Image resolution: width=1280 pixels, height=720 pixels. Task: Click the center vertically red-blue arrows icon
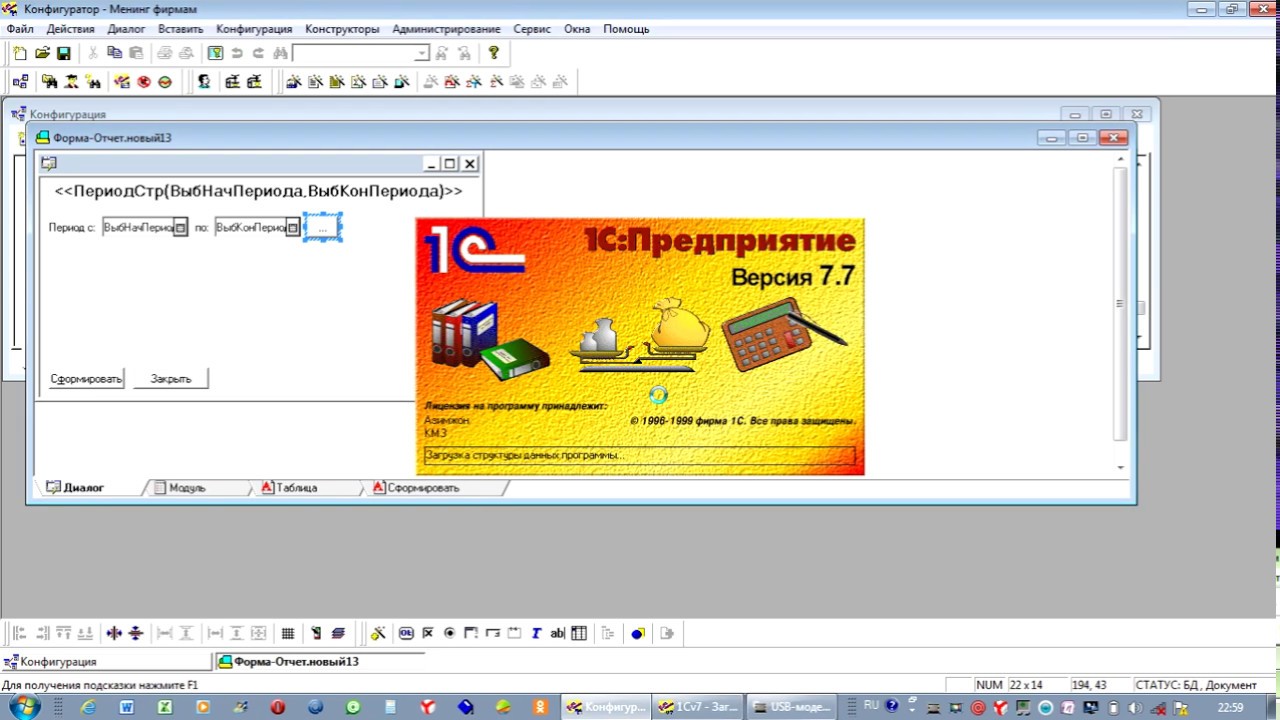[136, 633]
